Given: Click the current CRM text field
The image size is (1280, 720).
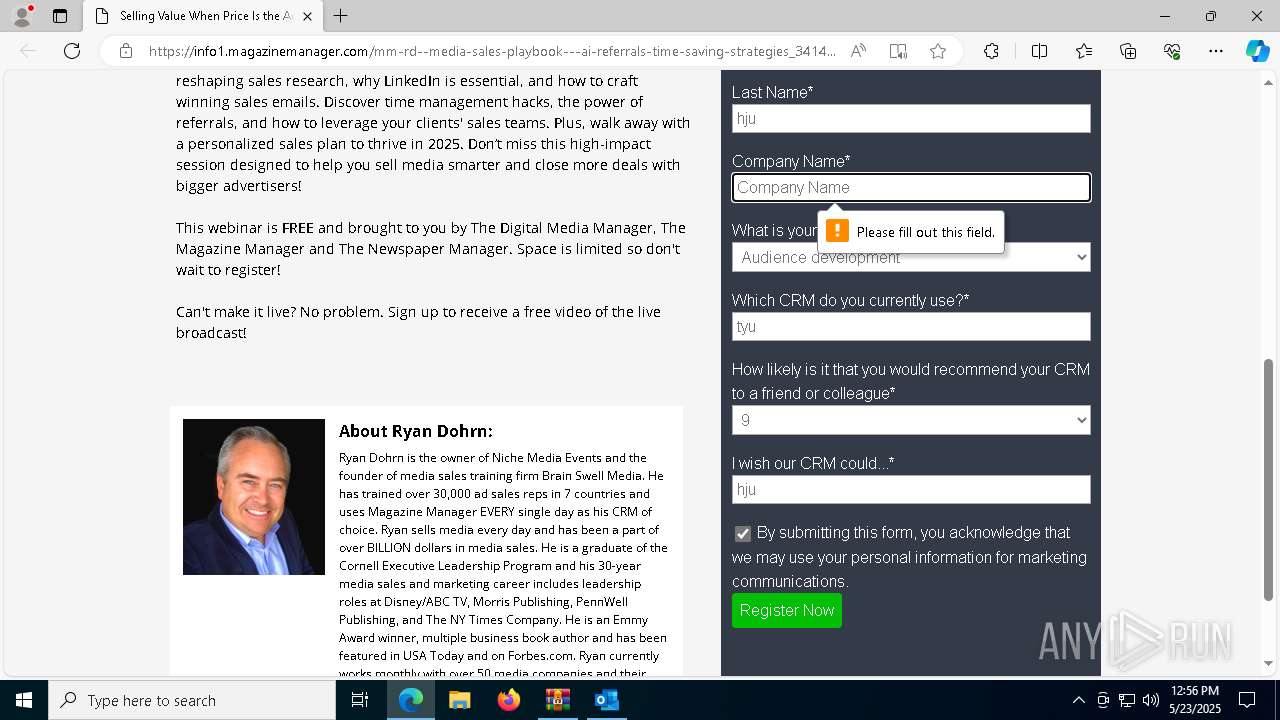Looking at the screenshot, I should [911, 326].
